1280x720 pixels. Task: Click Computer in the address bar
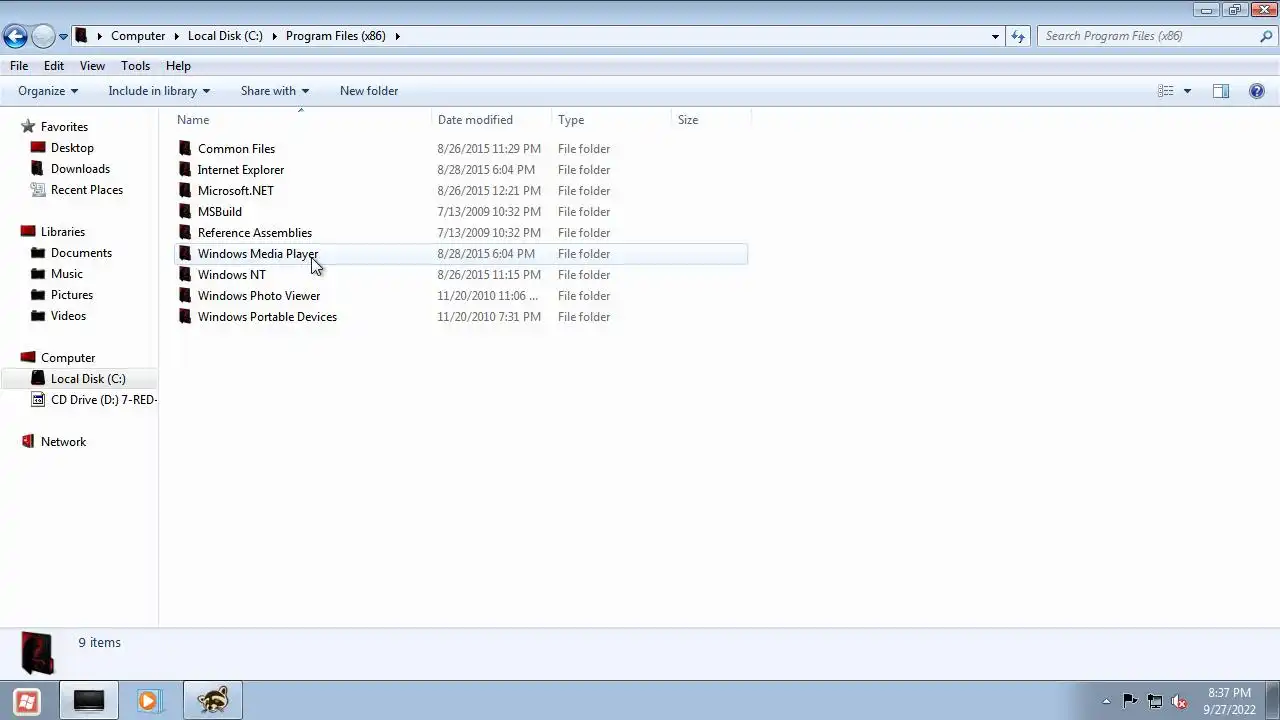coord(138,36)
